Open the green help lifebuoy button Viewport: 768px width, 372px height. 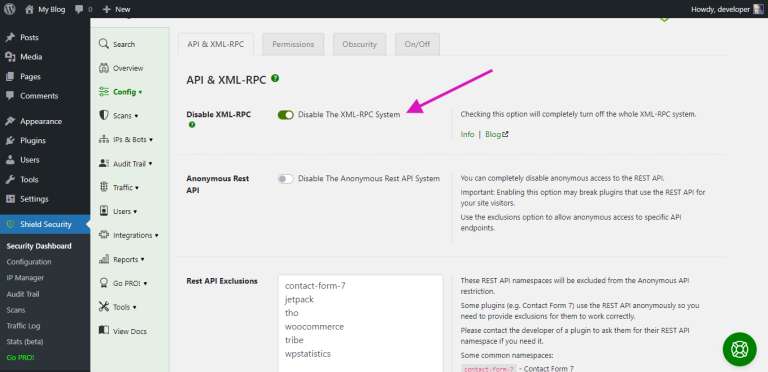point(740,349)
